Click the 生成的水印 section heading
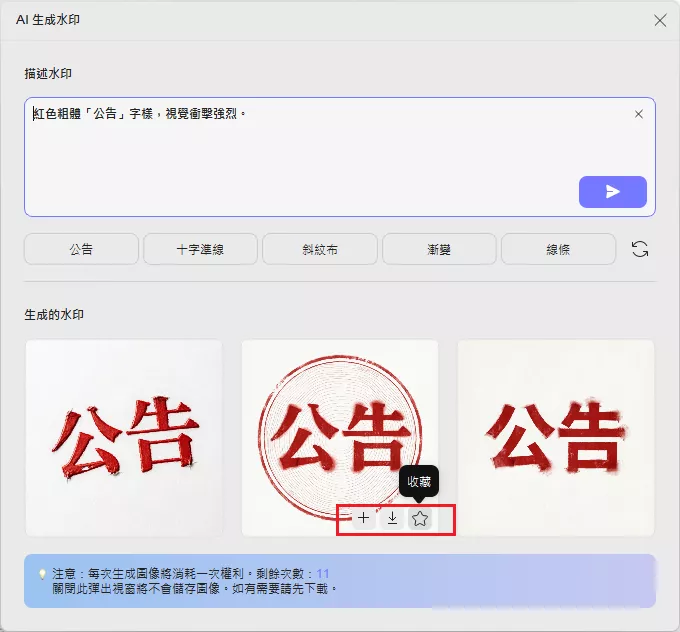 (54, 314)
